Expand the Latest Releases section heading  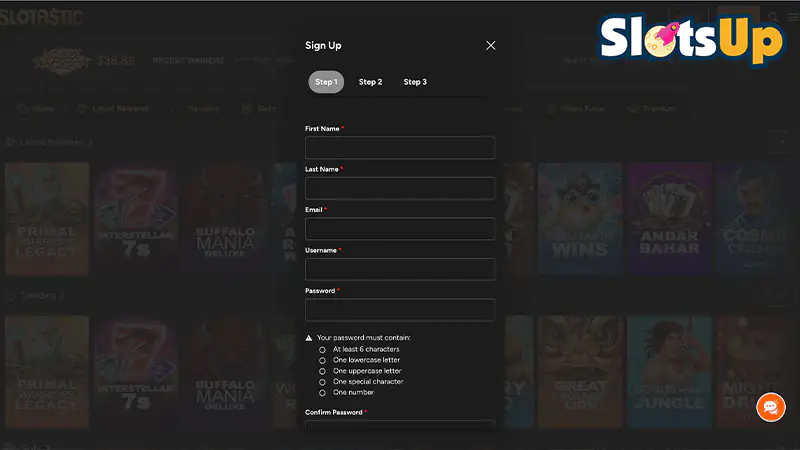tap(49, 142)
